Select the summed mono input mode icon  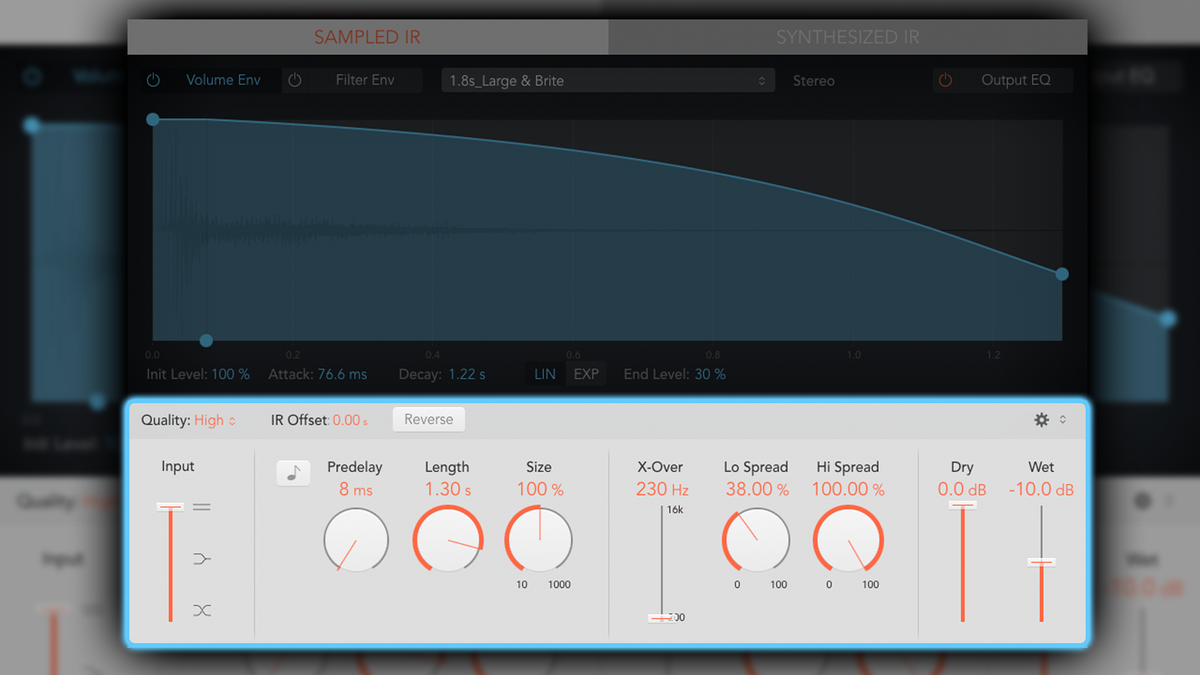pos(200,558)
